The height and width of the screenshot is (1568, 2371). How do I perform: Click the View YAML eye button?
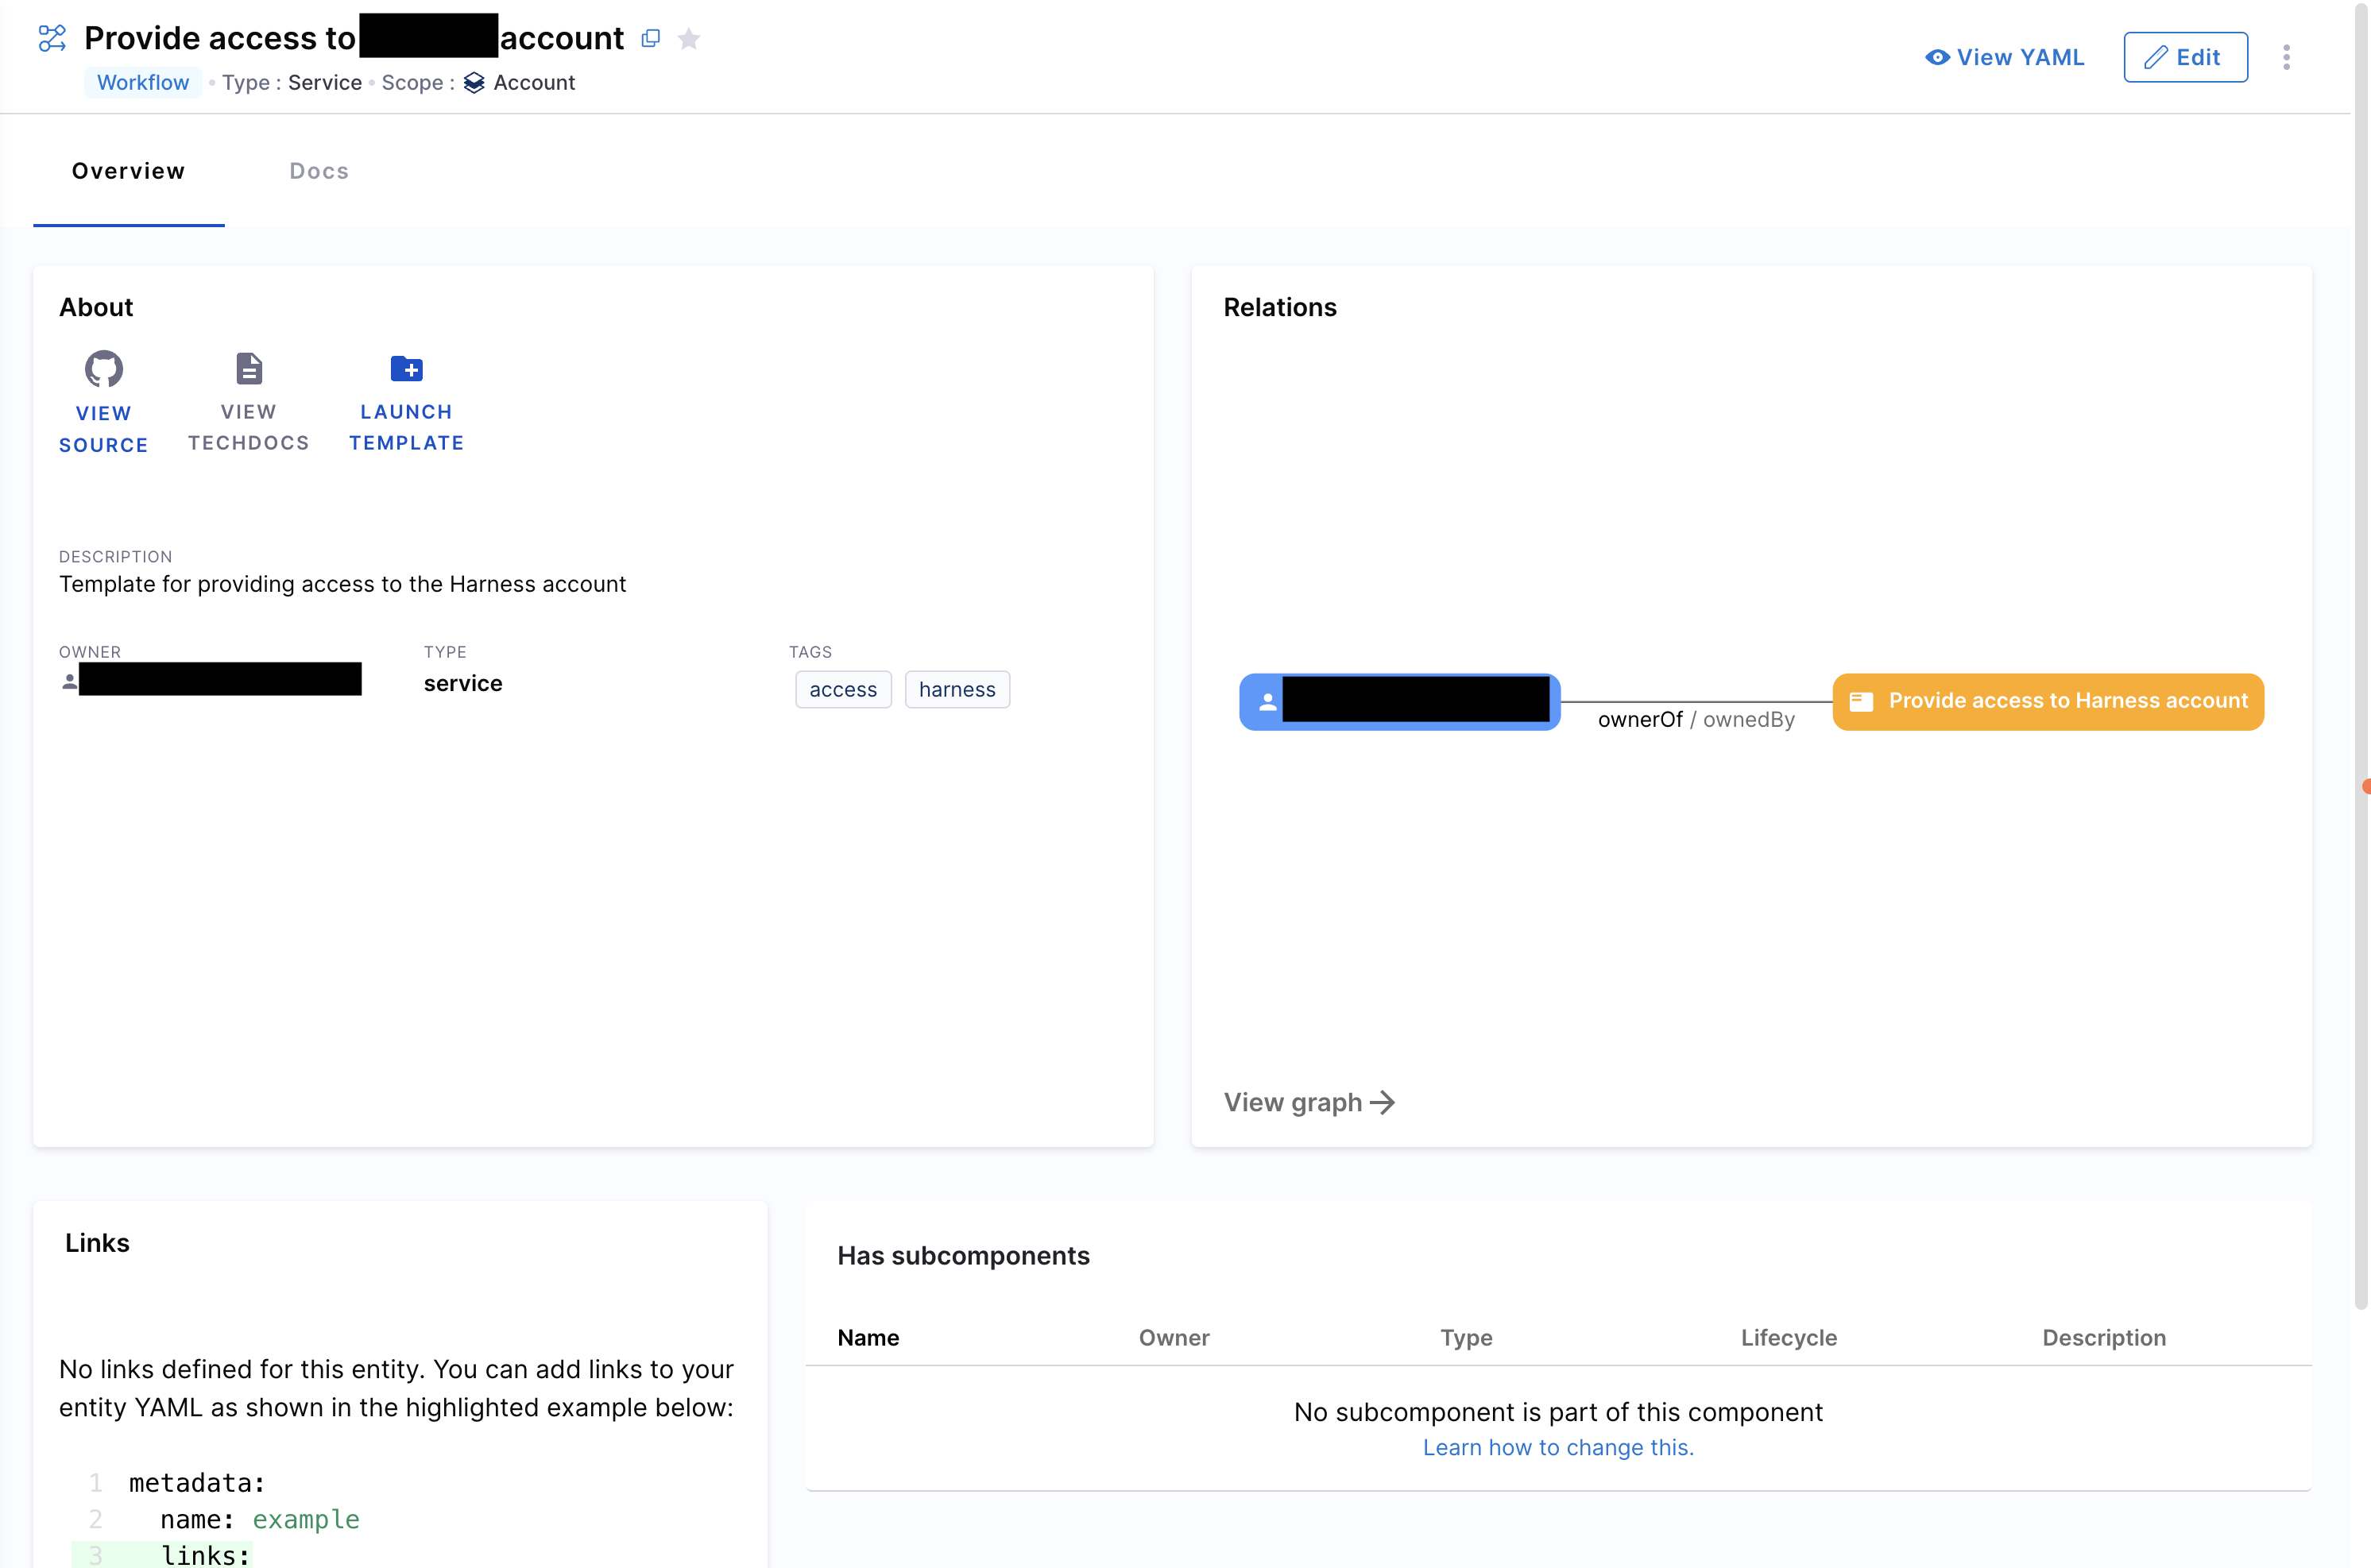click(2004, 57)
